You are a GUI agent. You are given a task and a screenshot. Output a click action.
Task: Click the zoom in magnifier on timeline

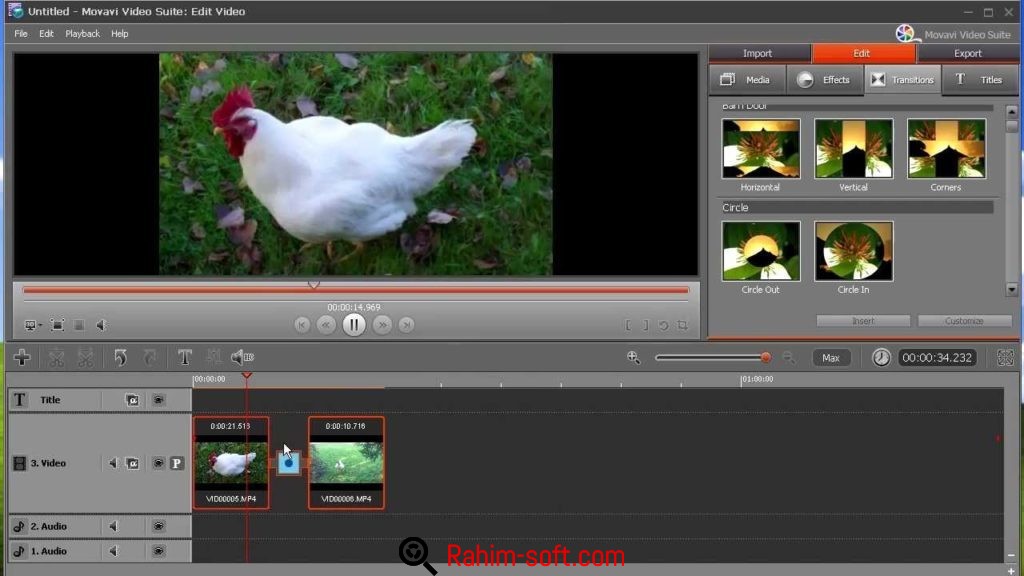[633, 357]
